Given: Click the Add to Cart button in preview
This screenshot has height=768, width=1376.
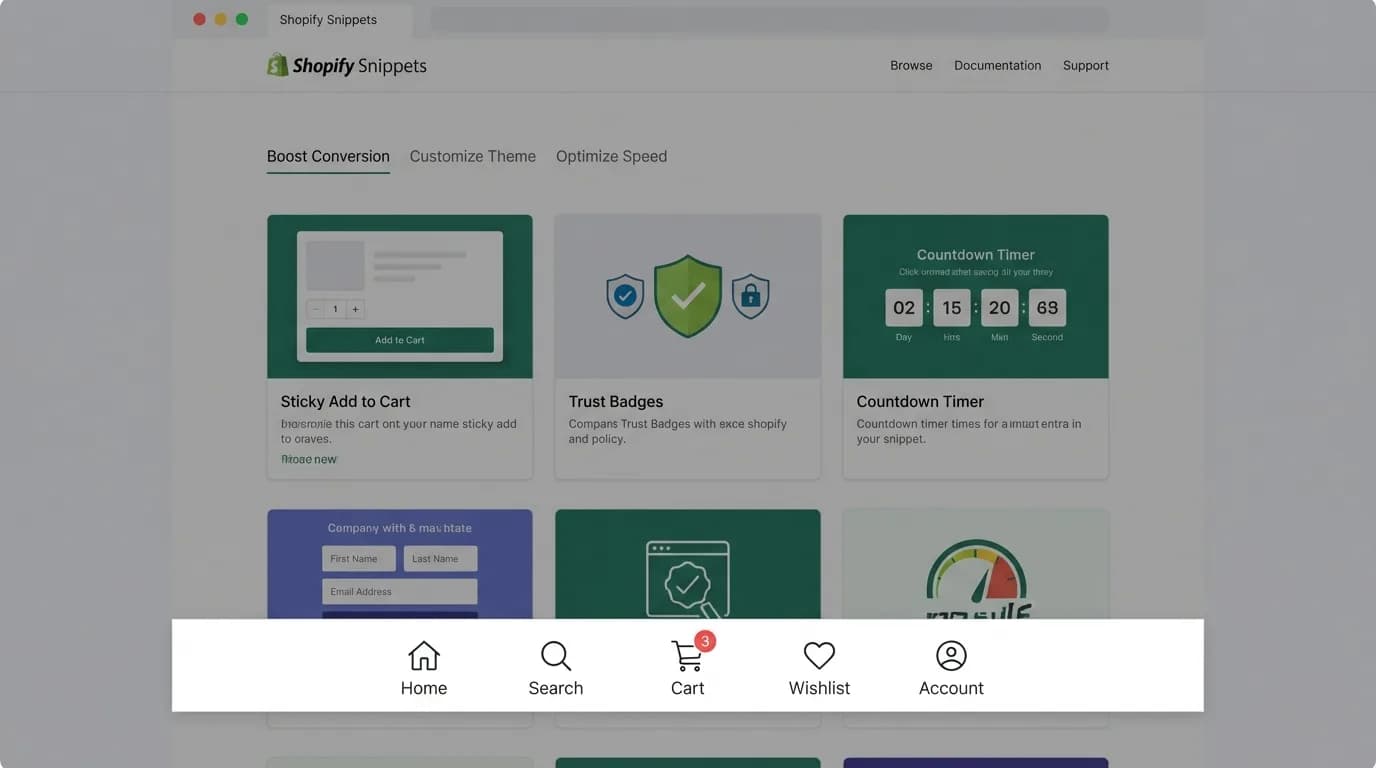Looking at the screenshot, I should 400,340.
